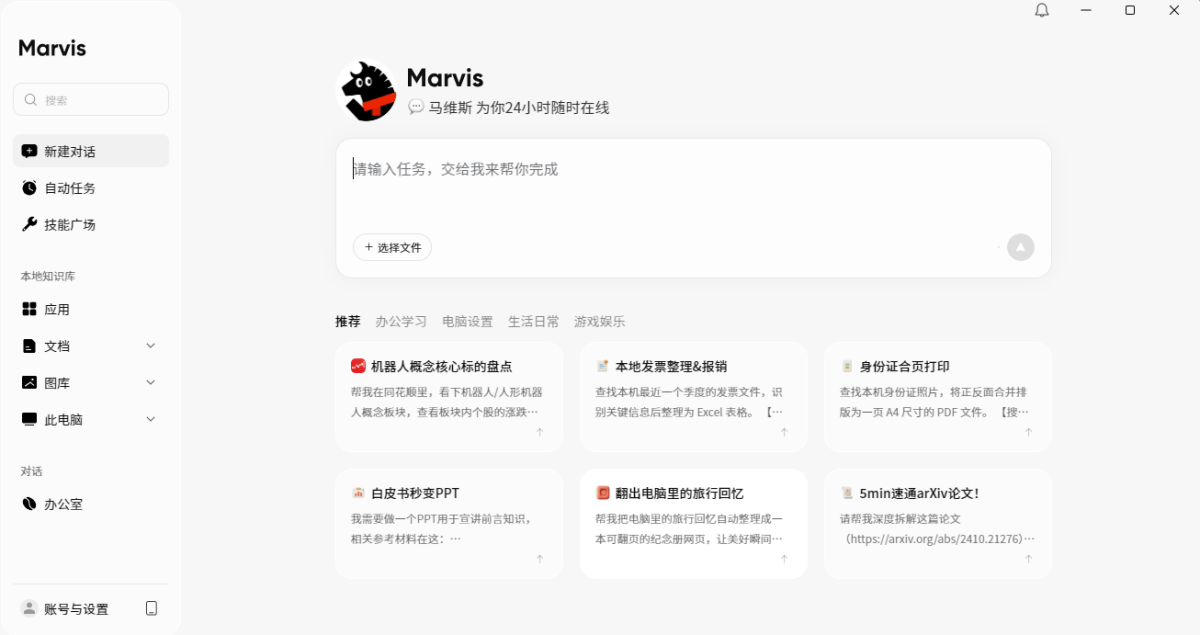The image size is (1200, 635).
Task: Open the 办公室 conversation
Action: (x=91, y=504)
